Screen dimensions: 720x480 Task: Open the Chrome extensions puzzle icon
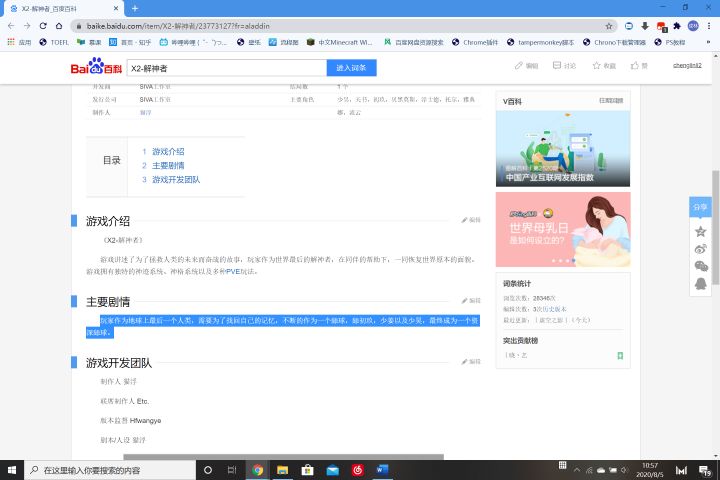point(677,26)
